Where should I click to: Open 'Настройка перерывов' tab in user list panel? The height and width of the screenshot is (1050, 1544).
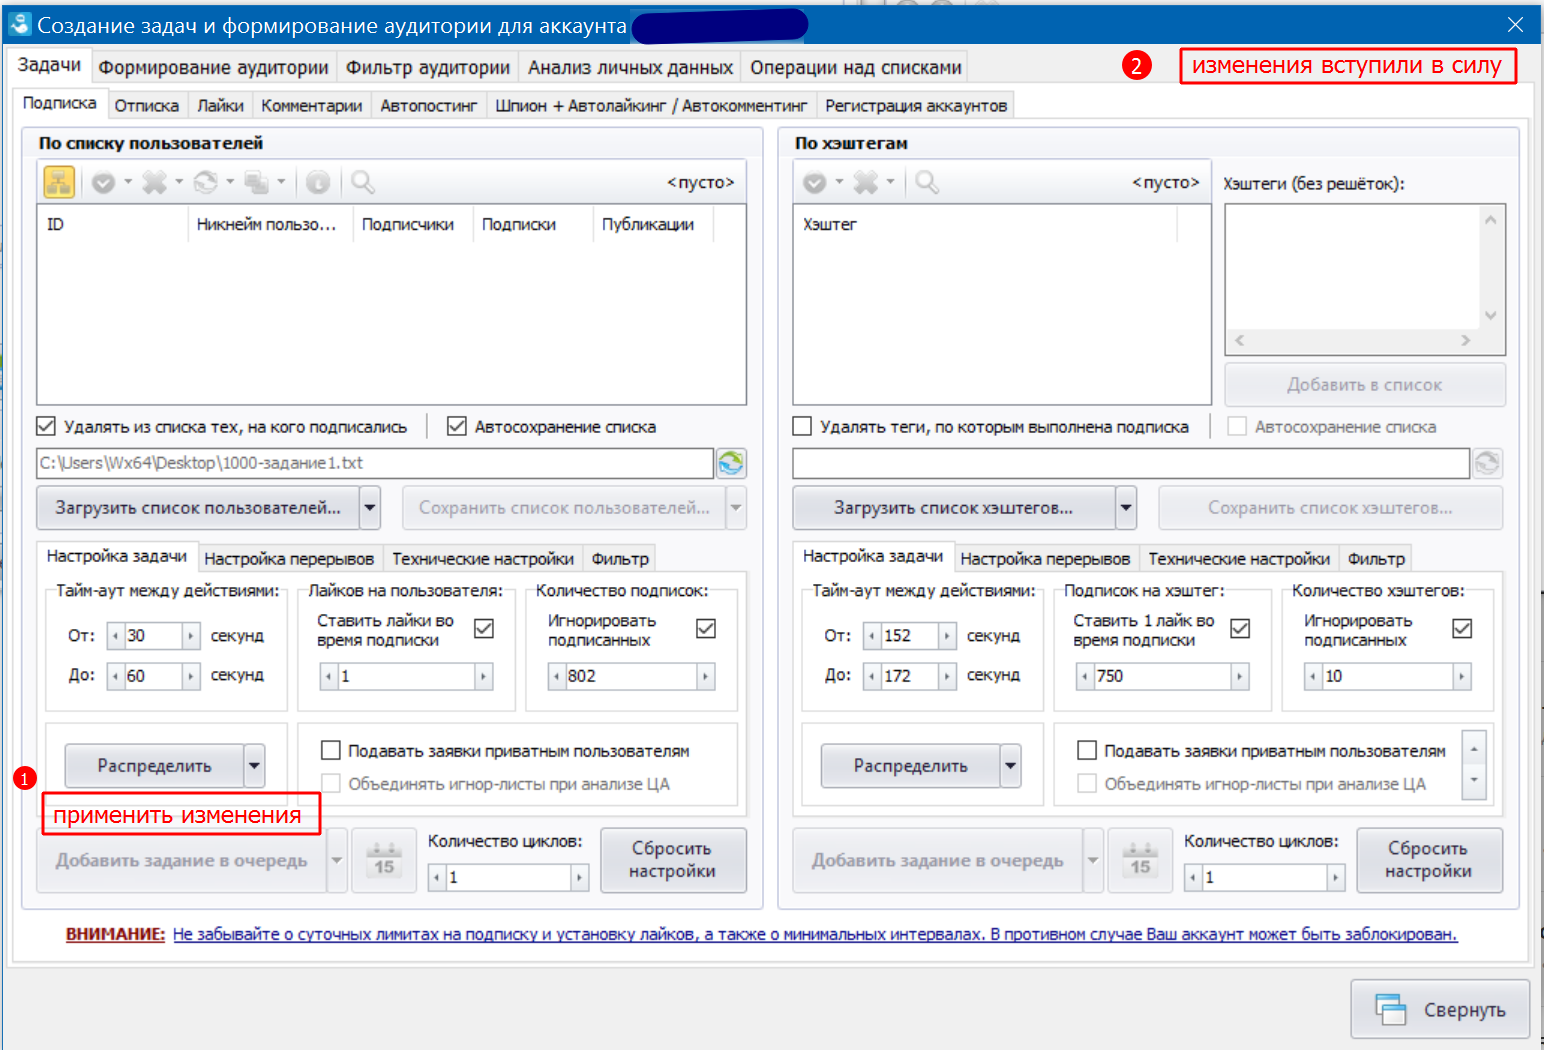(x=289, y=559)
